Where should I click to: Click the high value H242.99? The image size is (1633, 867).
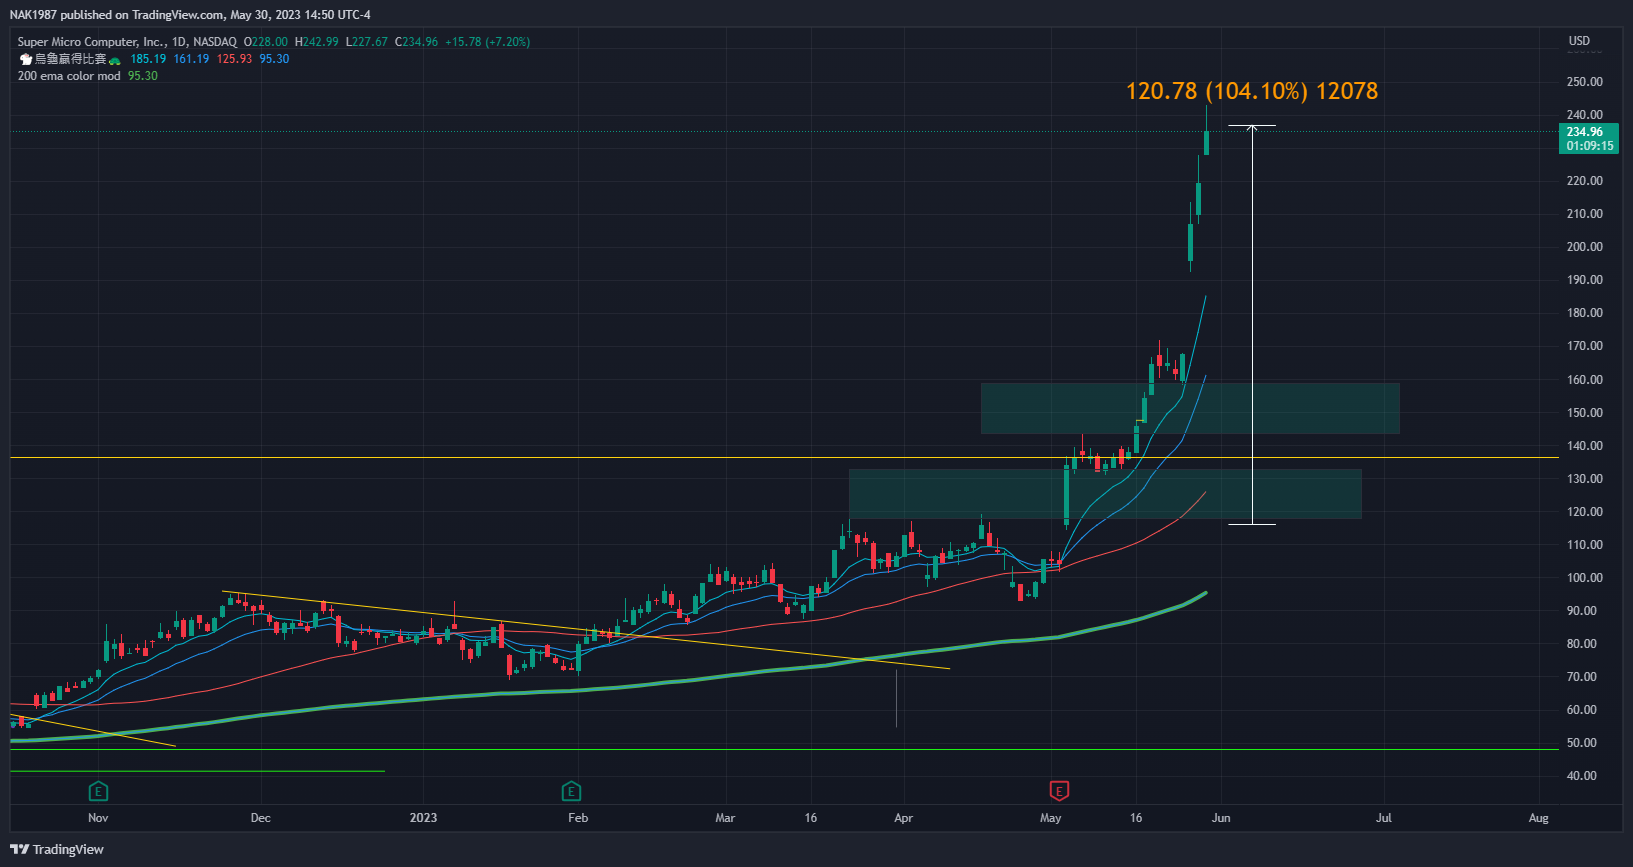317,42
